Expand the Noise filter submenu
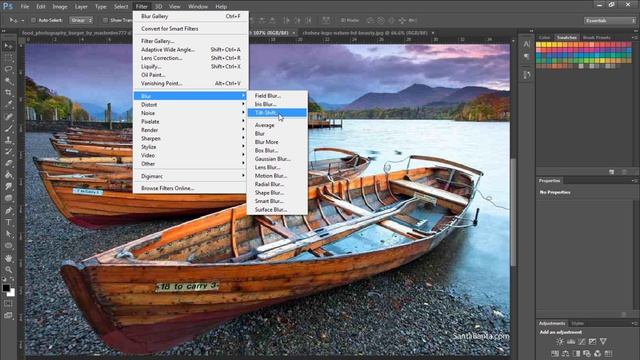Viewport: 640px width, 360px height. (x=190, y=113)
